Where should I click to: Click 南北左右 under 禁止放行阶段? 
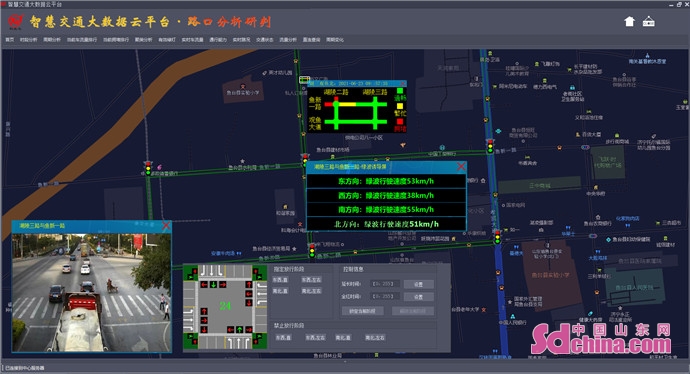click(375, 337)
